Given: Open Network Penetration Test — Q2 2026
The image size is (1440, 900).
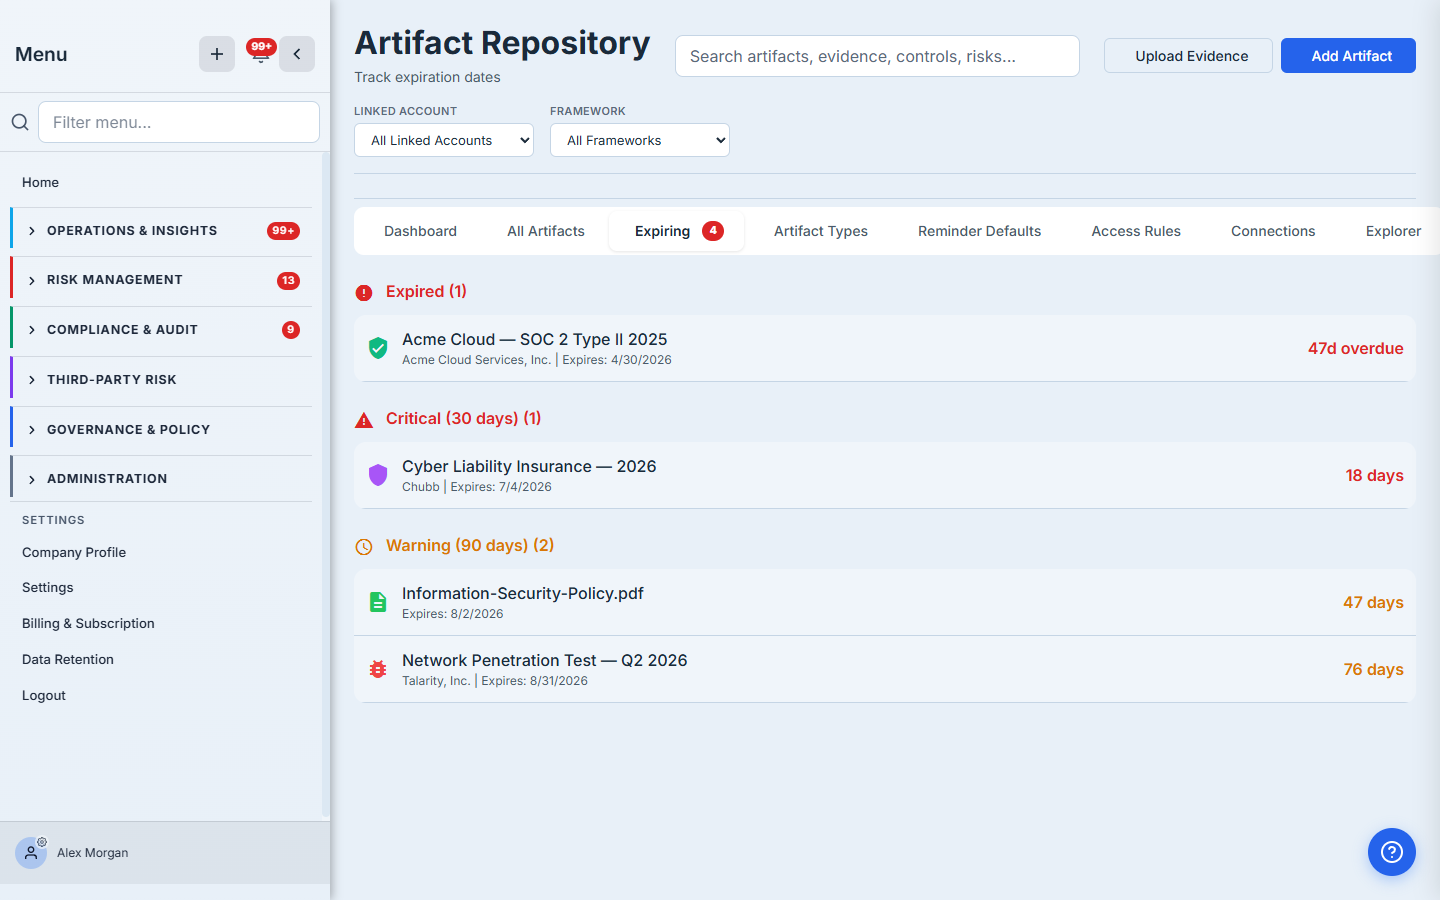Looking at the screenshot, I should pos(885,669).
